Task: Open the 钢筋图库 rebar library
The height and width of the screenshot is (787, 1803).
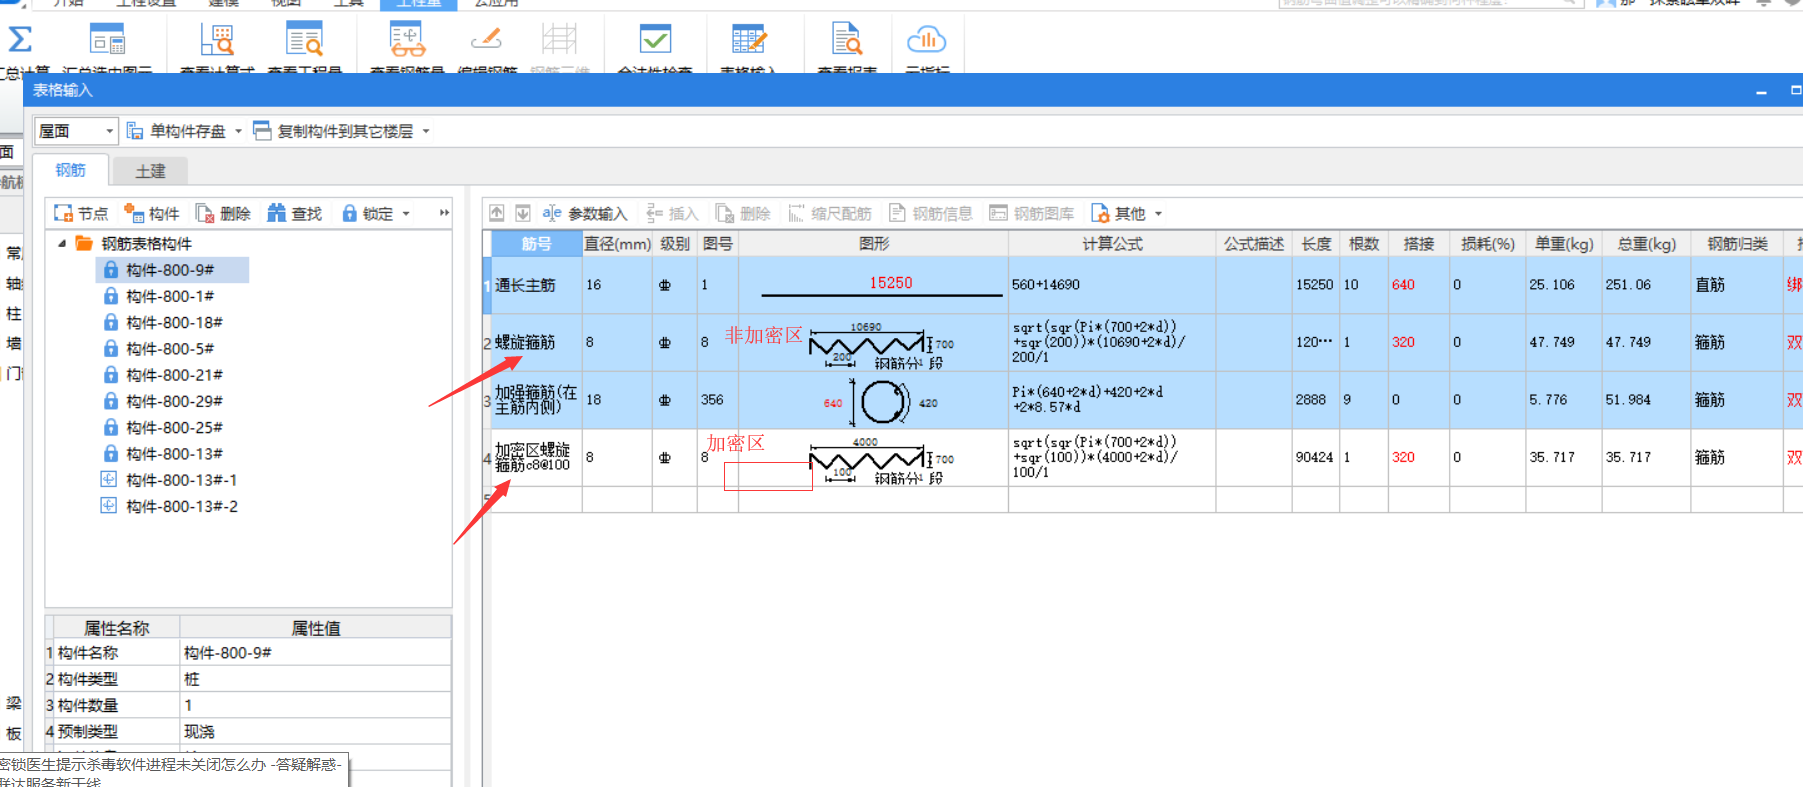Action: pyautogui.click(x=1032, y=213)
